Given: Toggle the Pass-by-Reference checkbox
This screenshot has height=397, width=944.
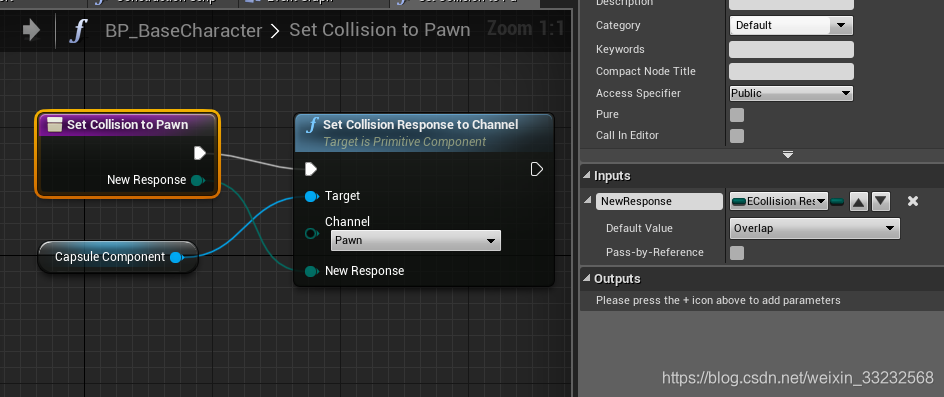Looking at the screenshot, I should (737, 253).
